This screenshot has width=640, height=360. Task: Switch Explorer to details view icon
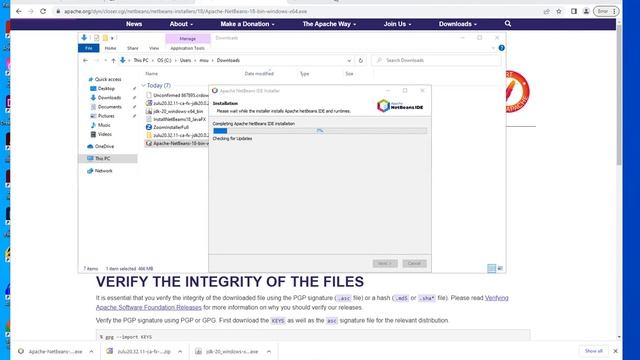pyautogui.click(x=491, y=268)
